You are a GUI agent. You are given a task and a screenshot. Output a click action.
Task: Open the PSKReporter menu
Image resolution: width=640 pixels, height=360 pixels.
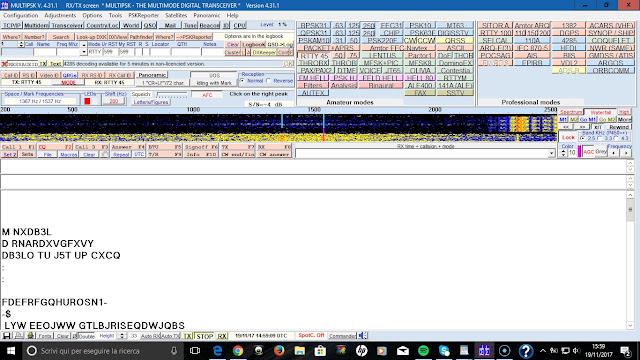click(x=143, y=16)
